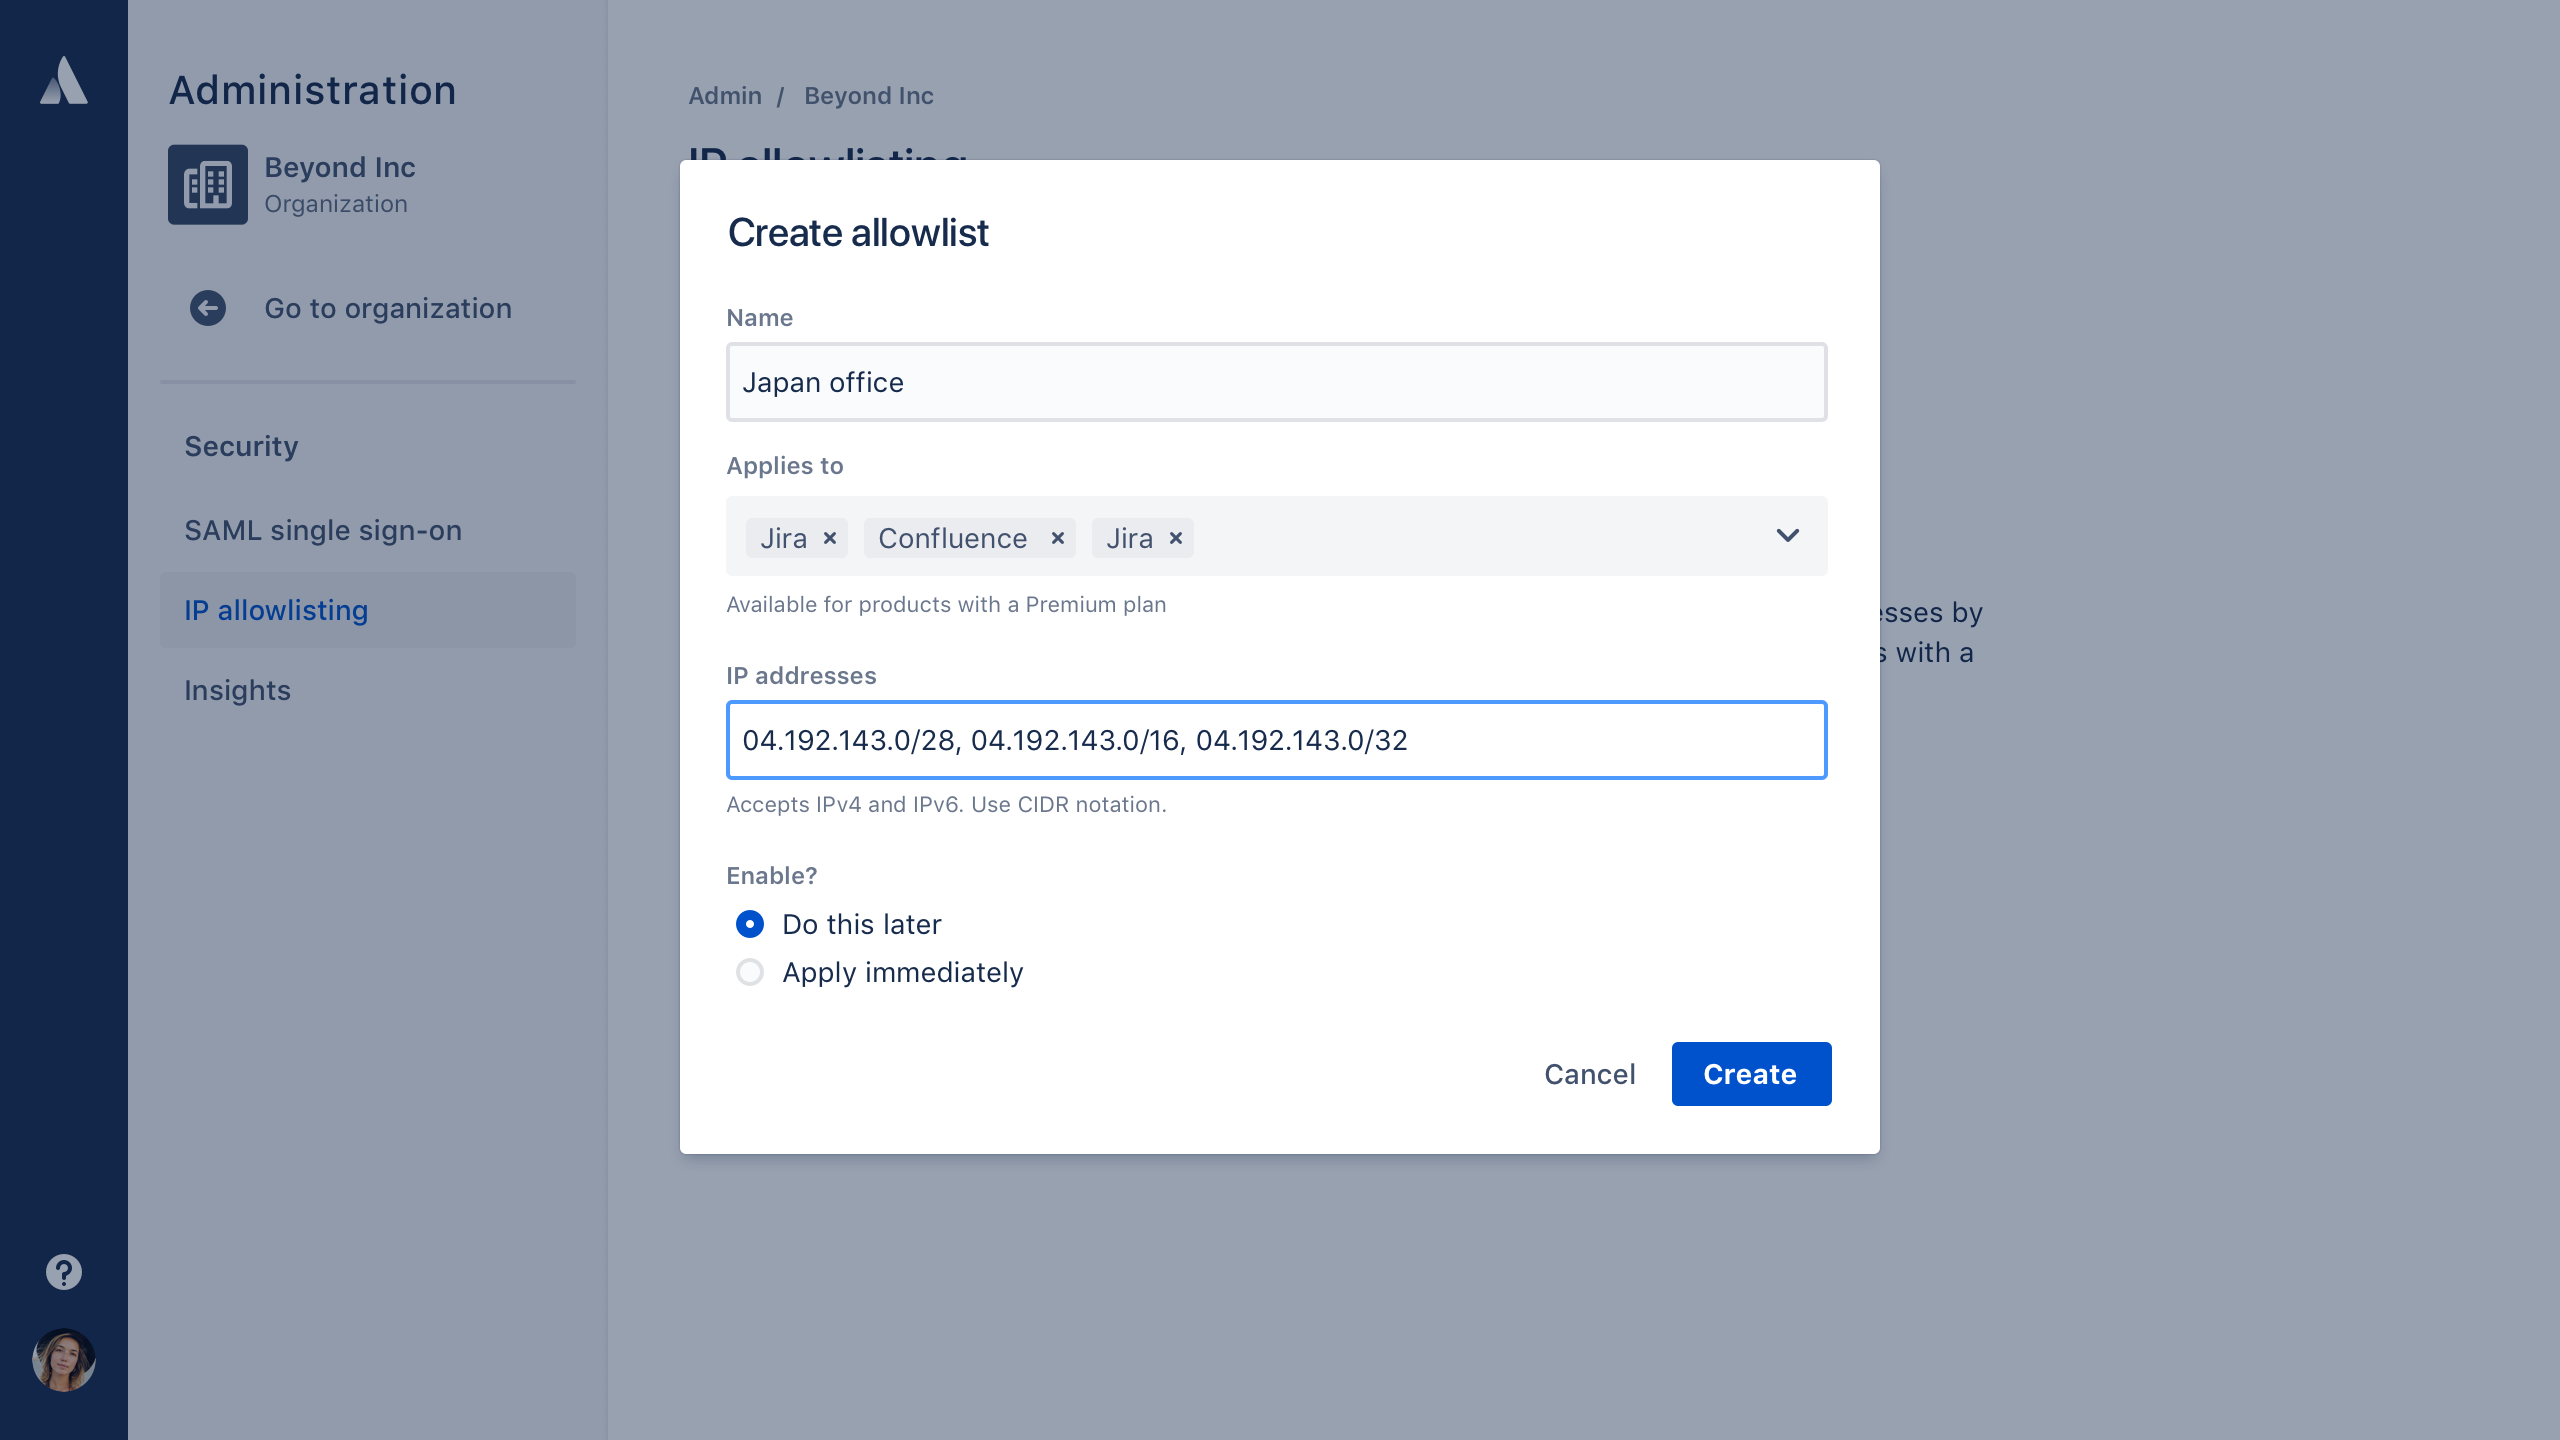Click the IP allowlisting sidebar icon
This screenshot has height=1440, width=2560.
coord(274,610)
